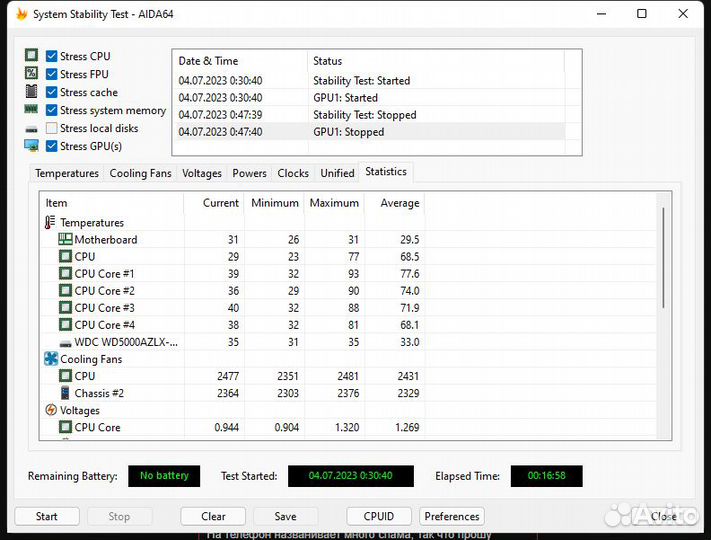Click the chip icon of CPU Core #4
The width and height of the screenshot is (711, 540).
[x=65, y=325]
